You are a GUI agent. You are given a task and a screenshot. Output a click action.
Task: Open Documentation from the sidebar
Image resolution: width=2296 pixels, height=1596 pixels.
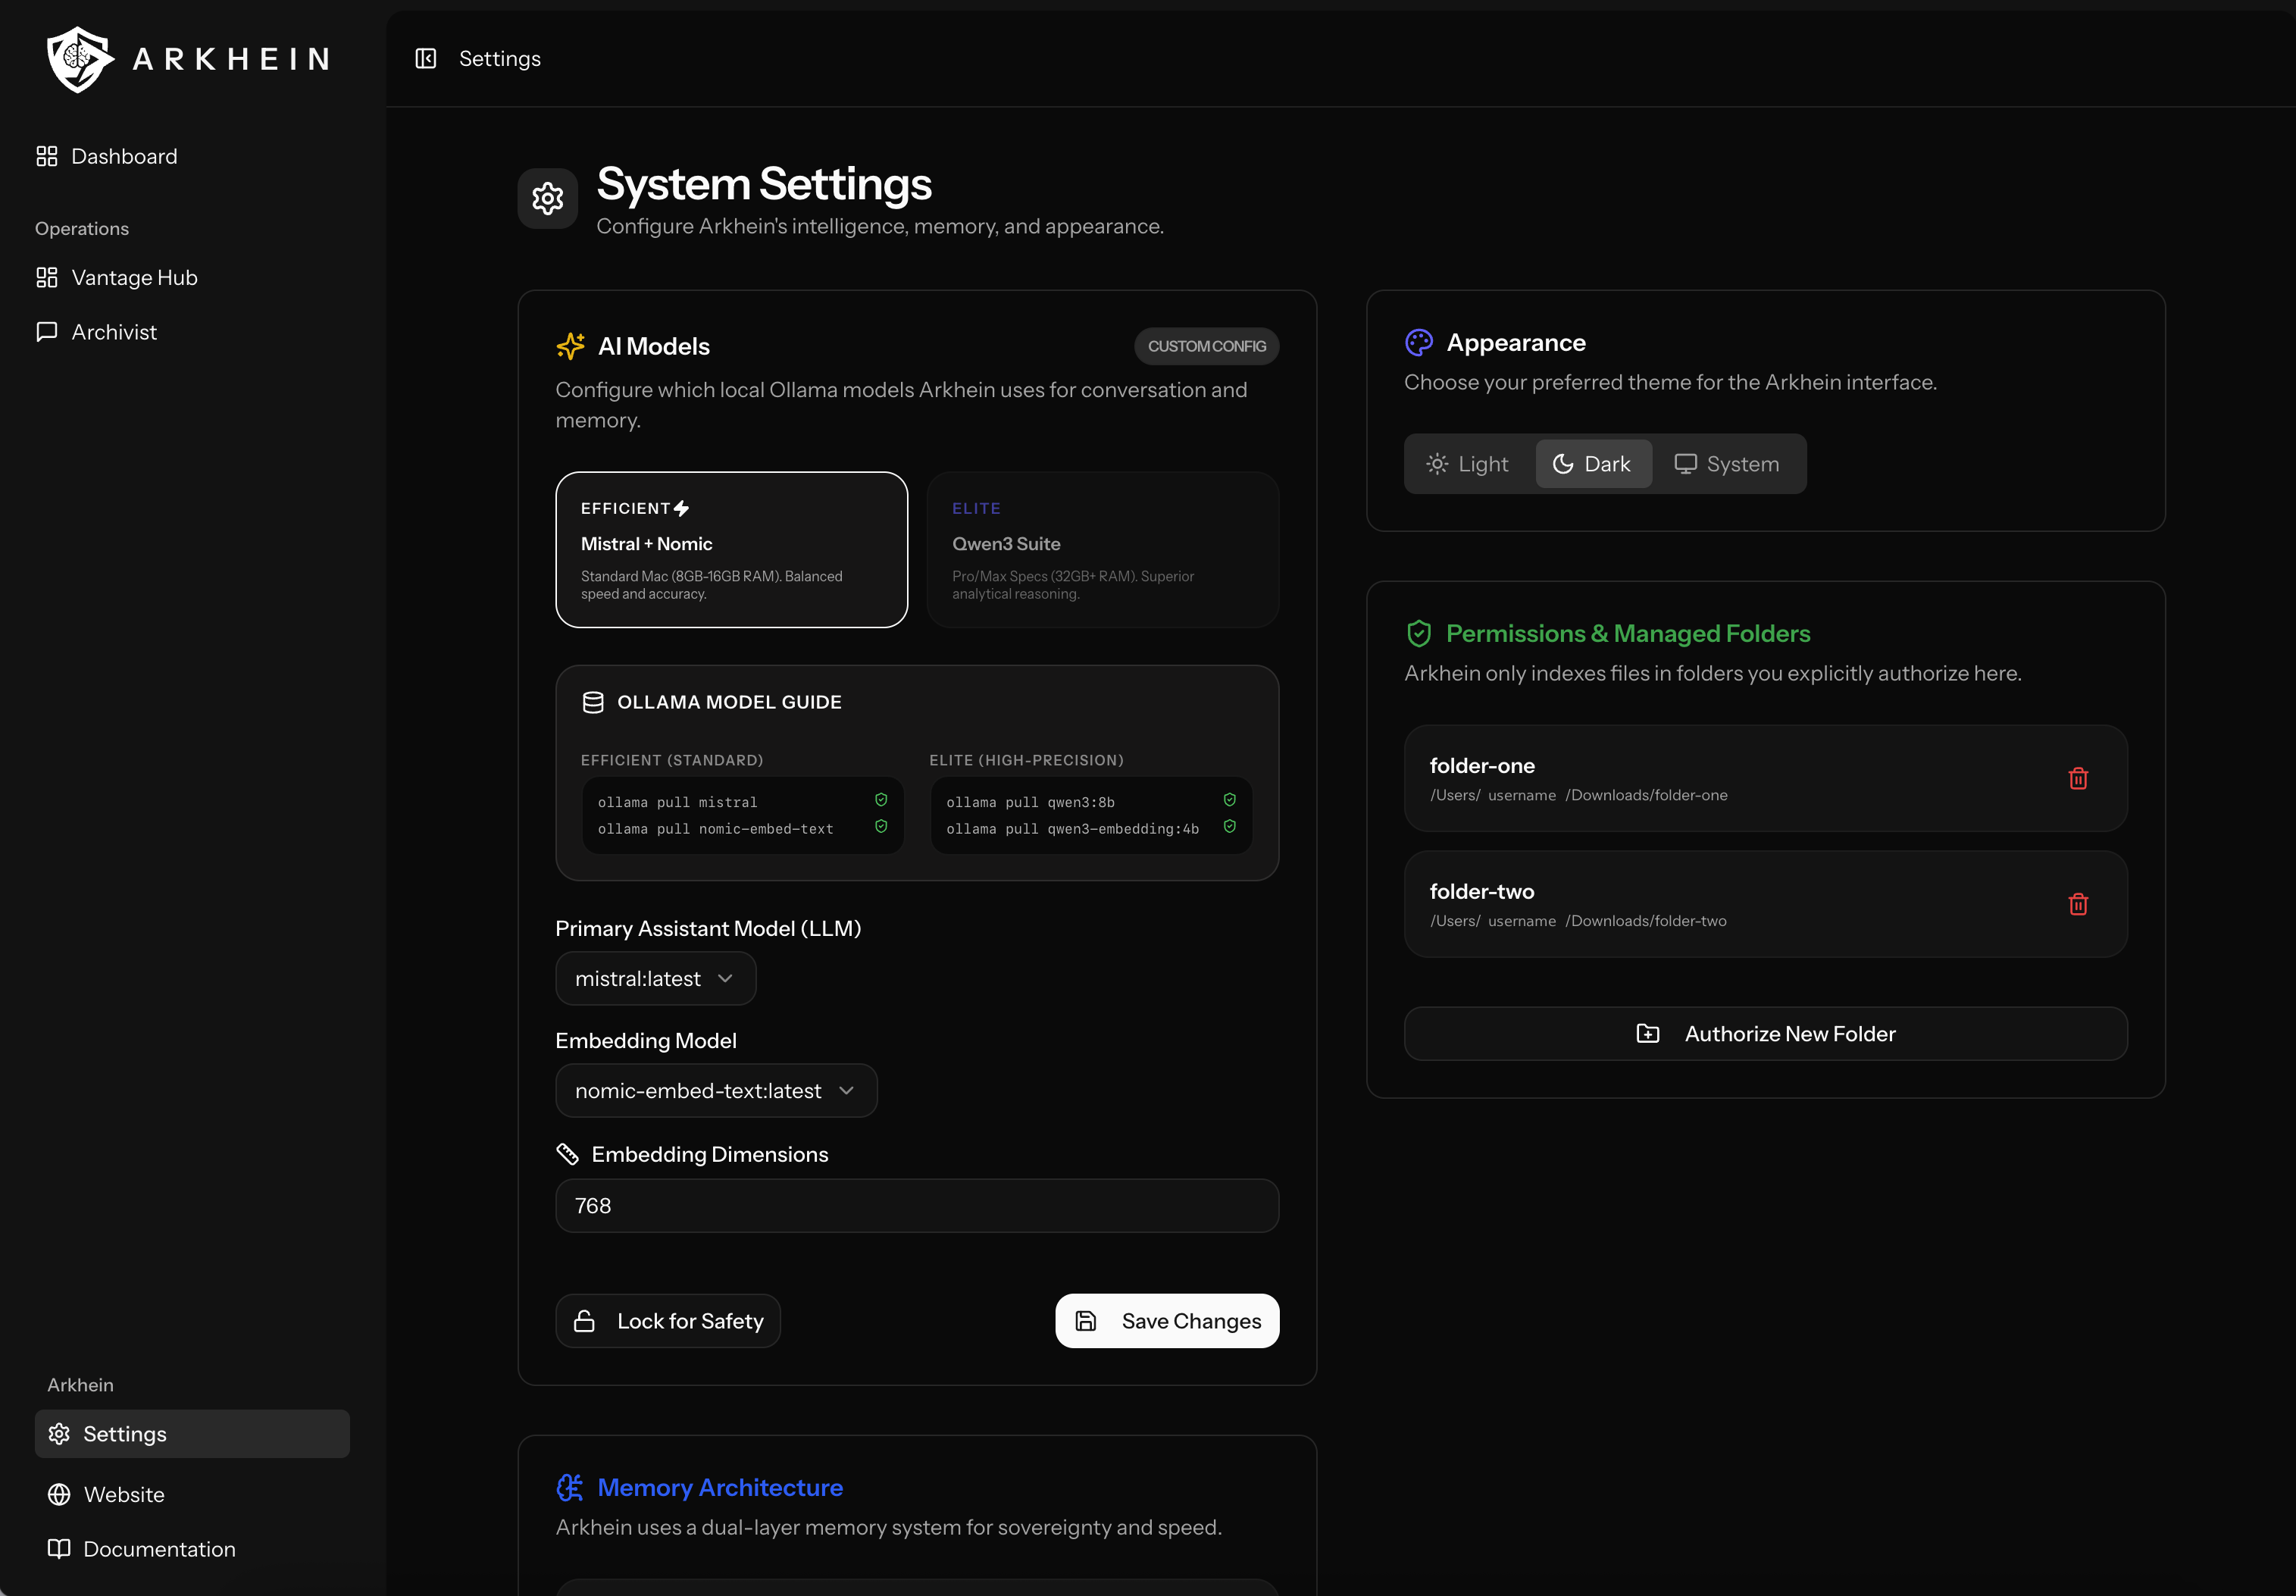click(x=158, y=1549)
